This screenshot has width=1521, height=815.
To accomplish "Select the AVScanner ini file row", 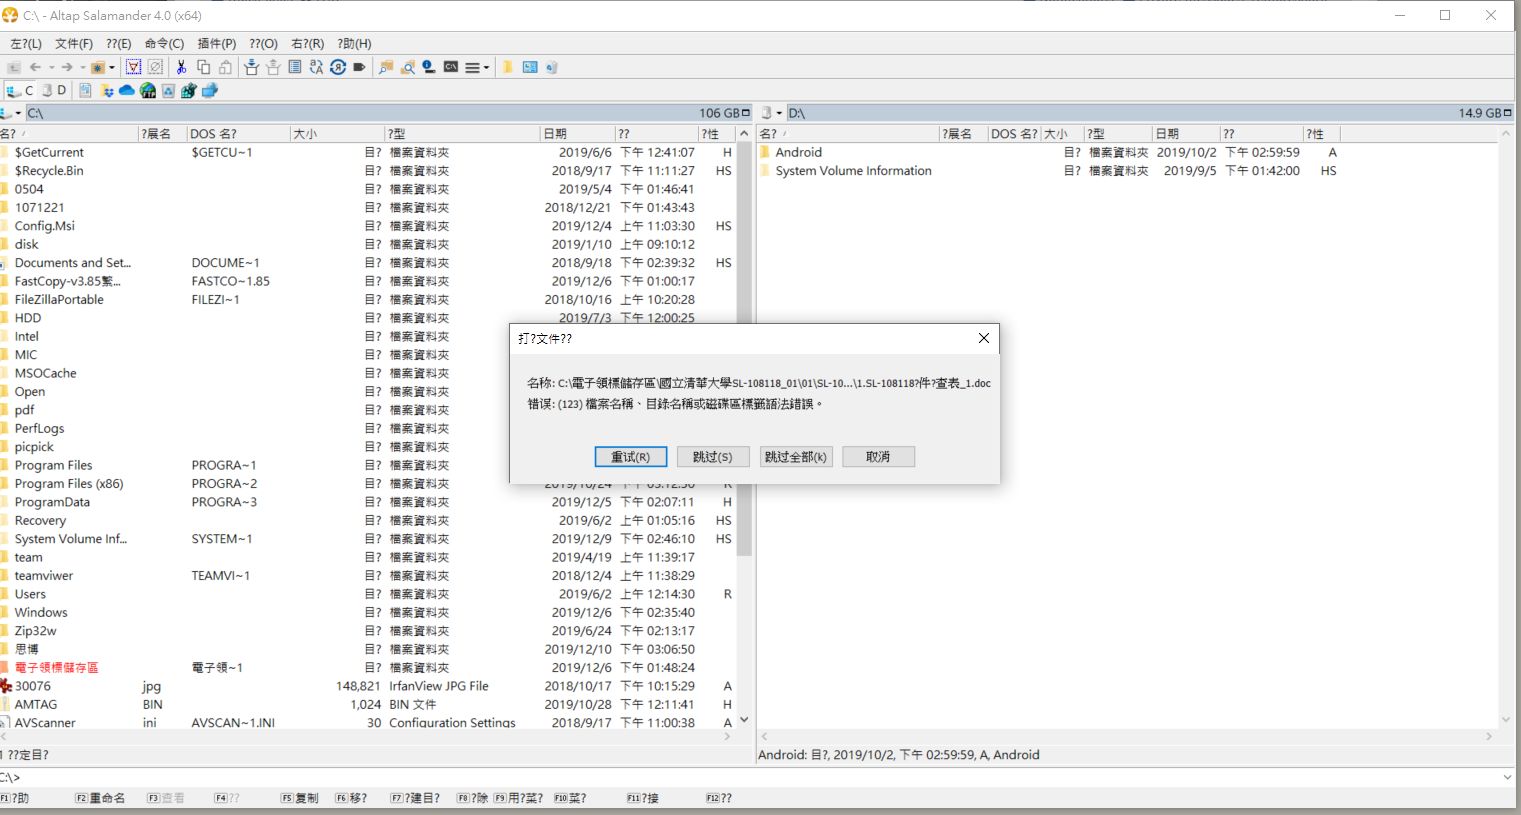I will [x=368, y=722].
